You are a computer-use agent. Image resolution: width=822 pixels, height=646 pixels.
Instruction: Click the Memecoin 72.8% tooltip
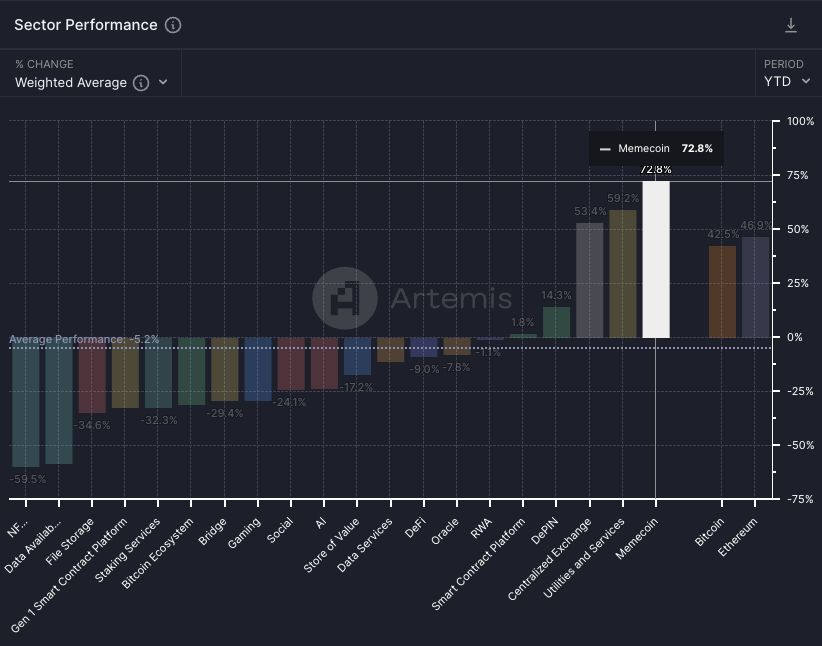(655, 148)
